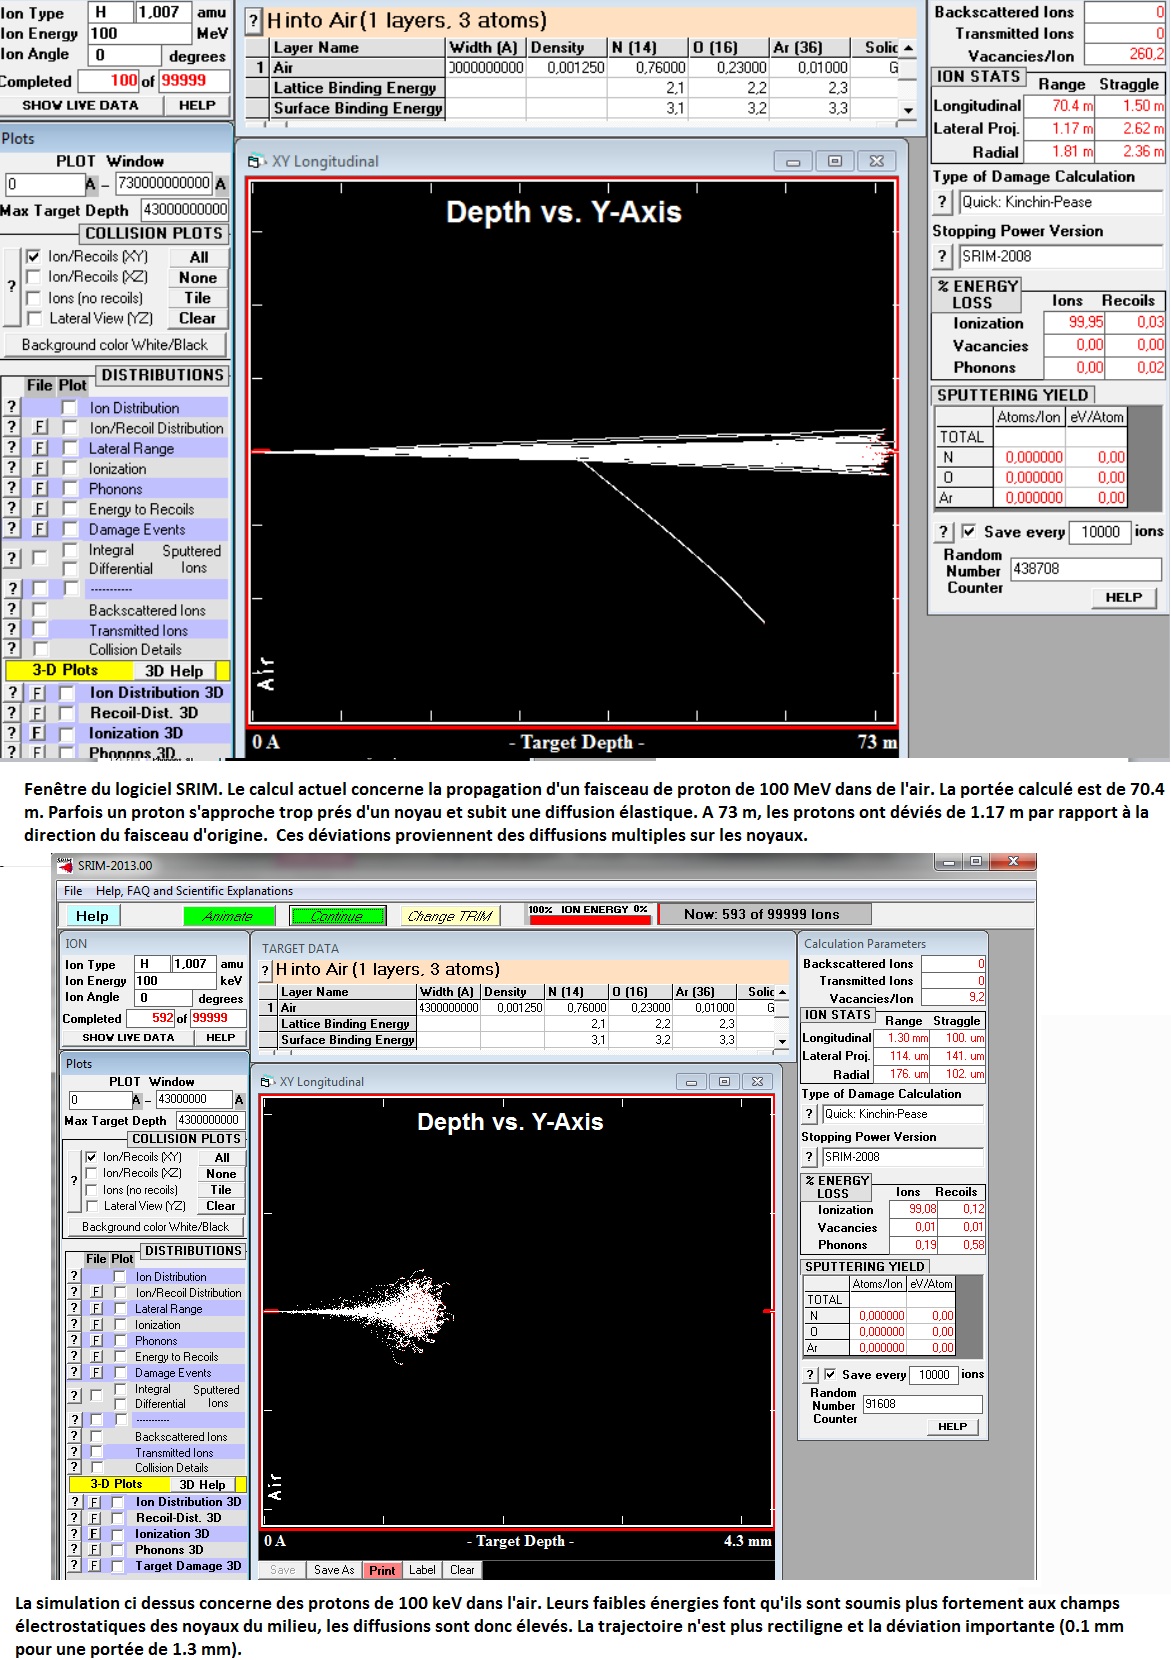This screenshot has width=1171, height=1660.
Task: Click the SRIM-2013.00 title bar app icon
Action: click(x=64, y=865)
